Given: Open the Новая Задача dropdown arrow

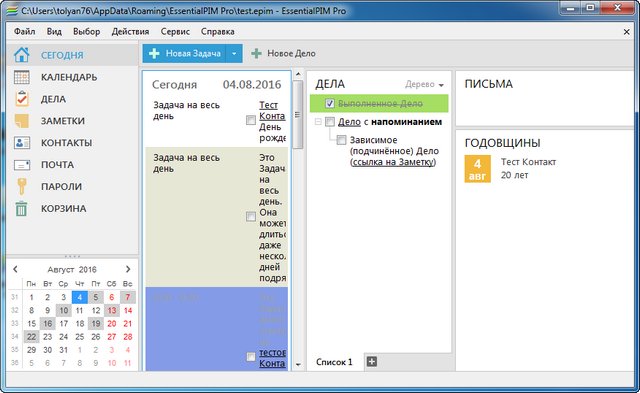Looking at the screenshot, I should click(234, 53).
